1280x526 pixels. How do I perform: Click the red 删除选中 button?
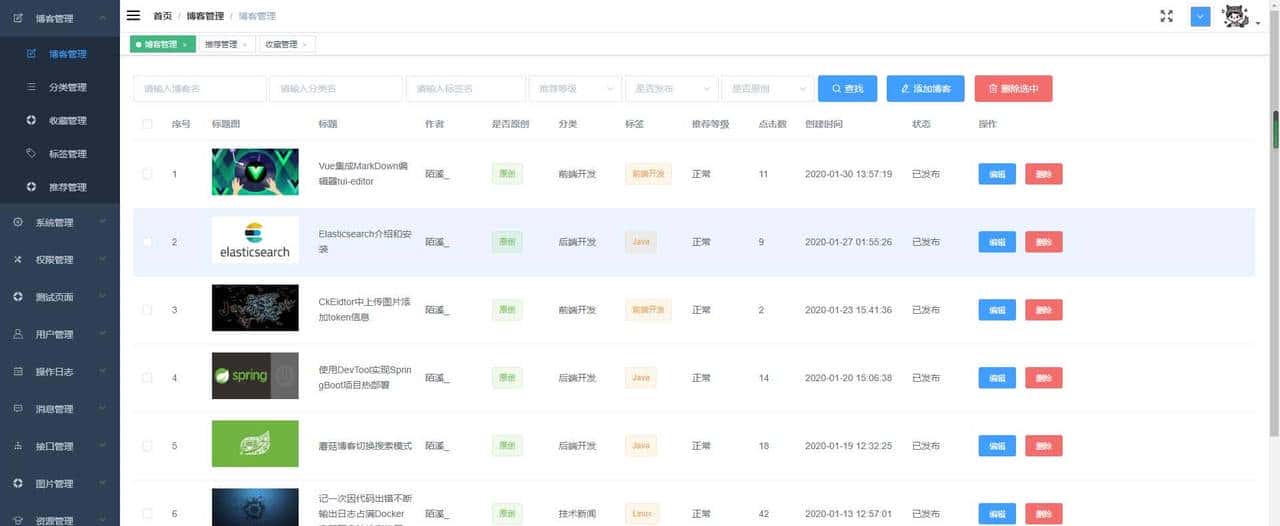[1013, 89]
